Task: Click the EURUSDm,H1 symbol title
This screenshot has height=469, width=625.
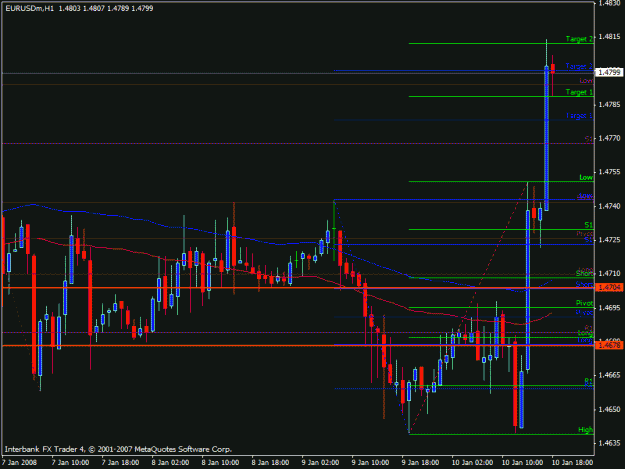Action: [29, 8]
